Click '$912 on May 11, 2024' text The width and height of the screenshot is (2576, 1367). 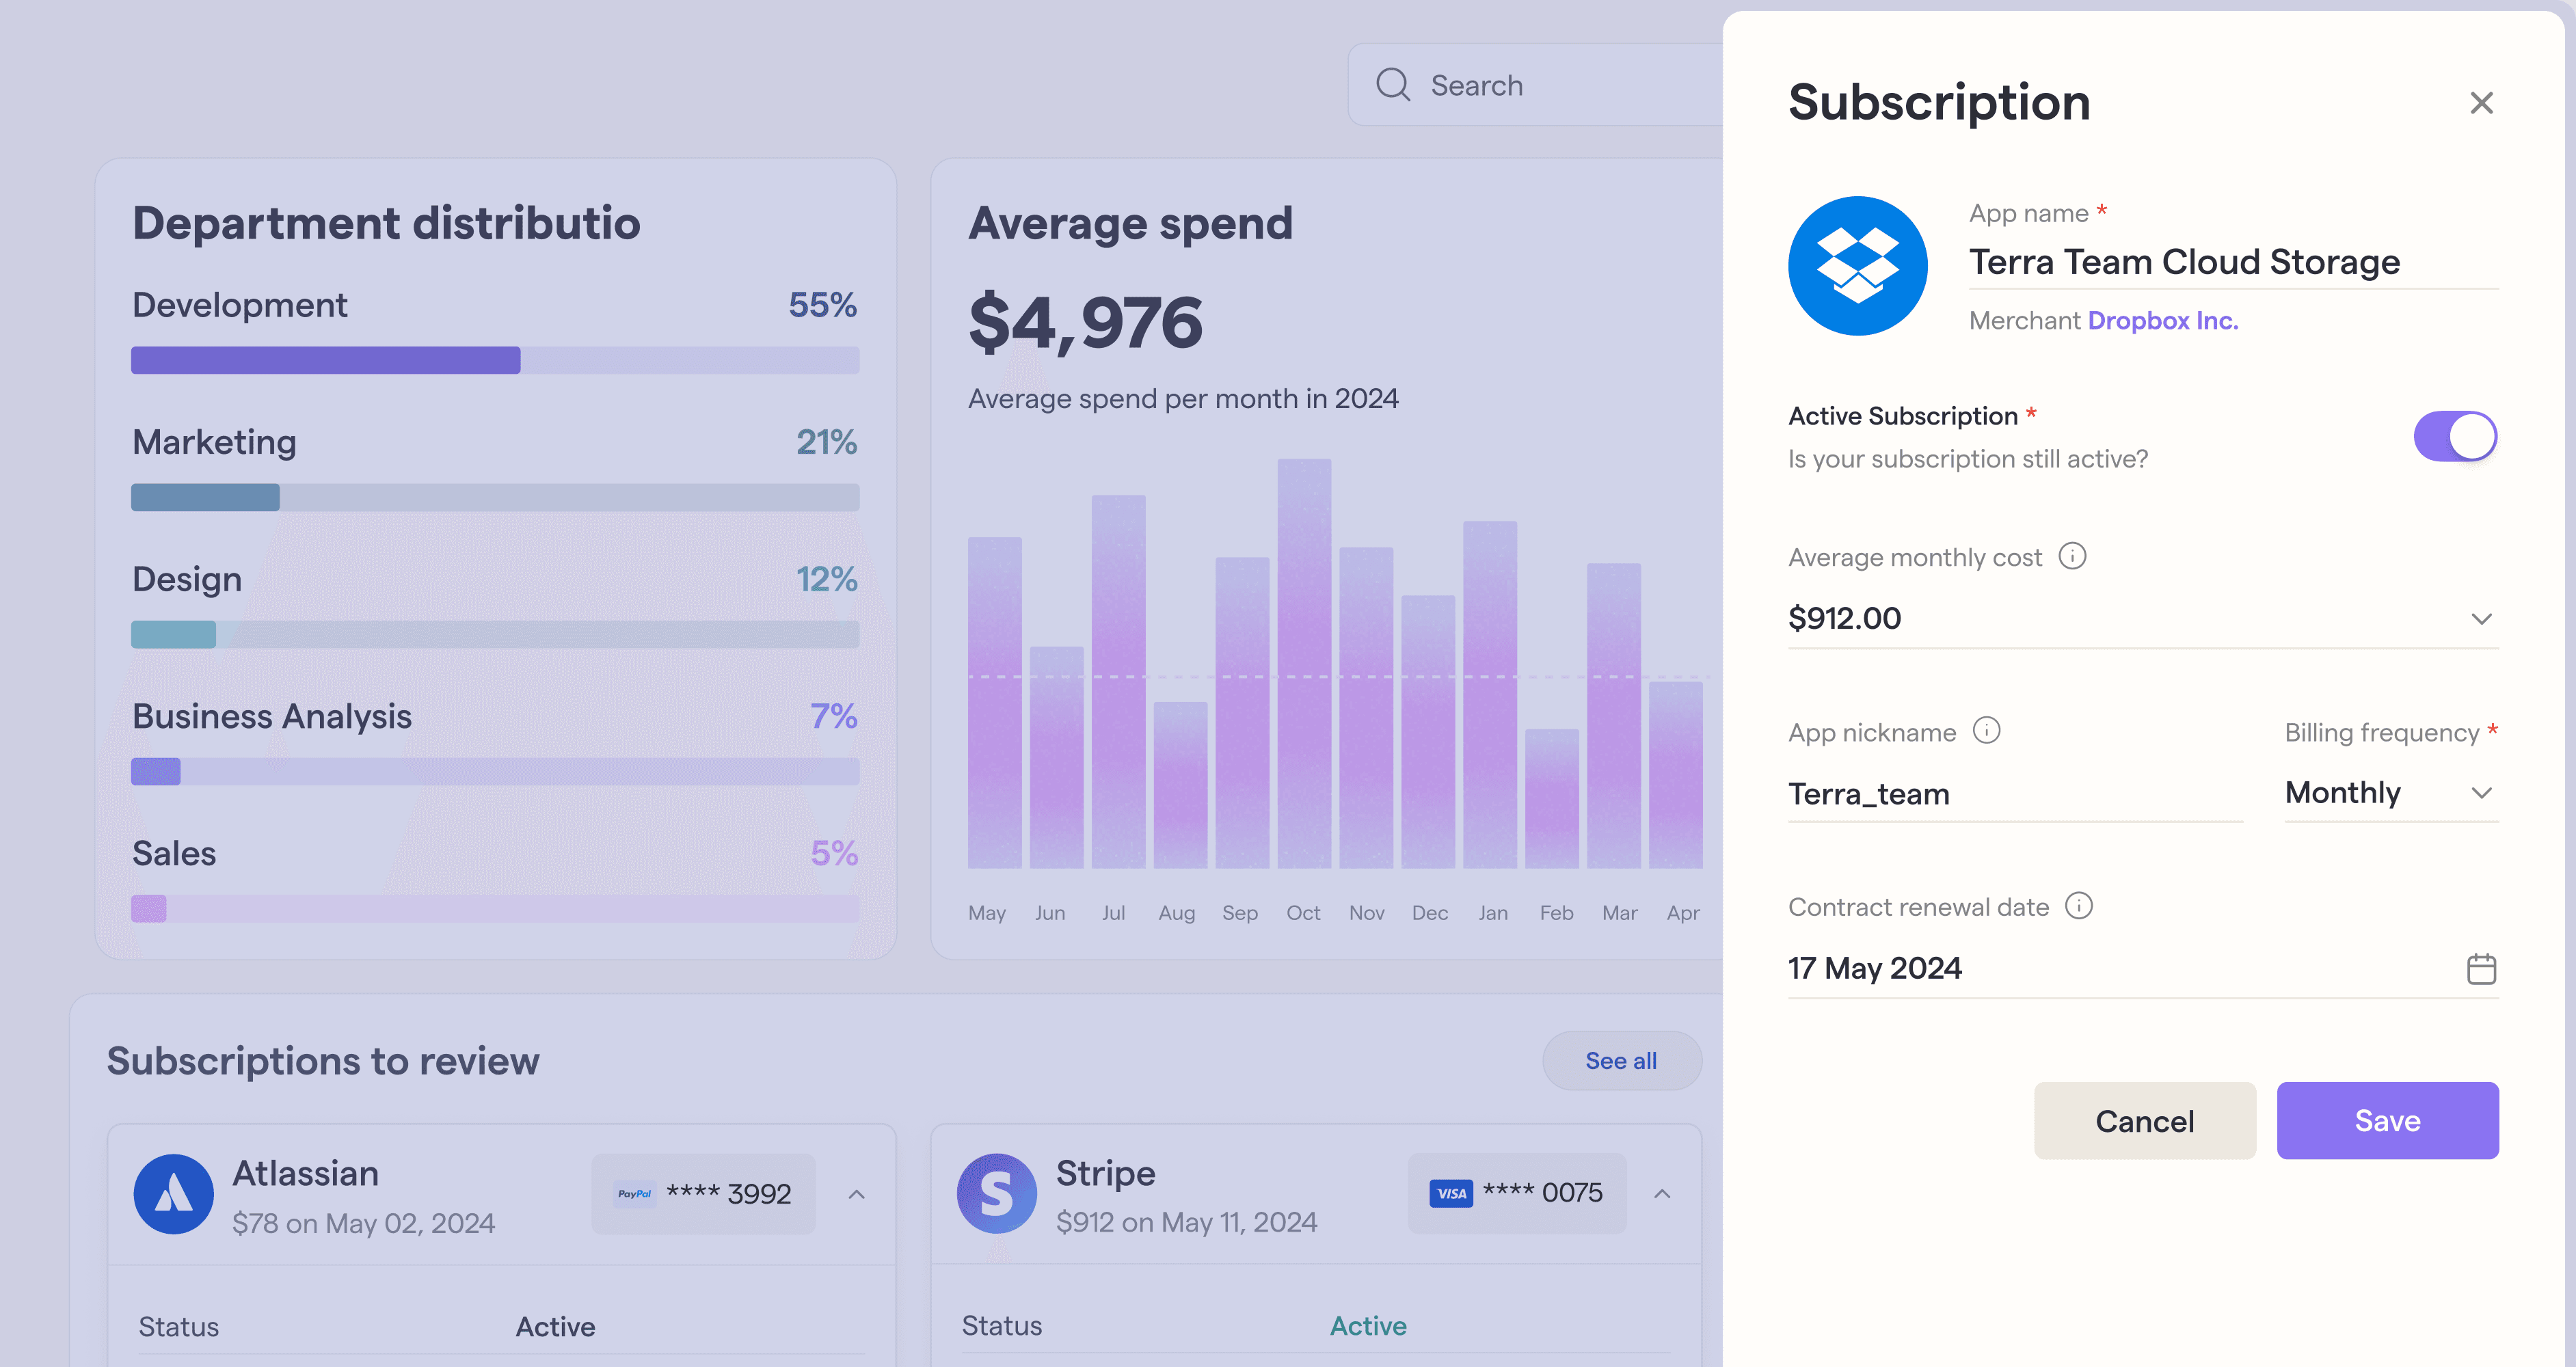click(x=1186, y=1222)
